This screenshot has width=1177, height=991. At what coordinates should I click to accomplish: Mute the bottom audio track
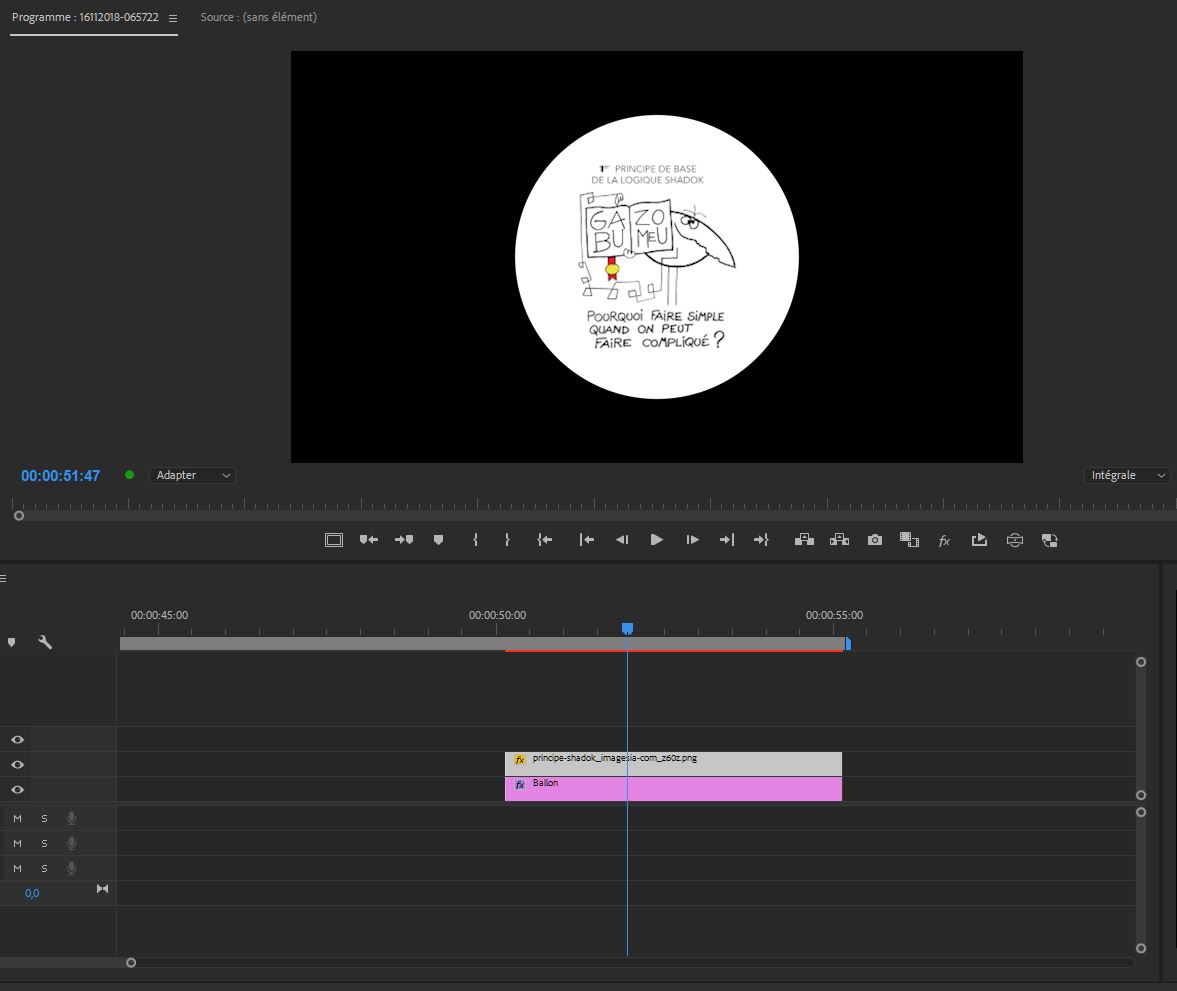coord(17,868)
